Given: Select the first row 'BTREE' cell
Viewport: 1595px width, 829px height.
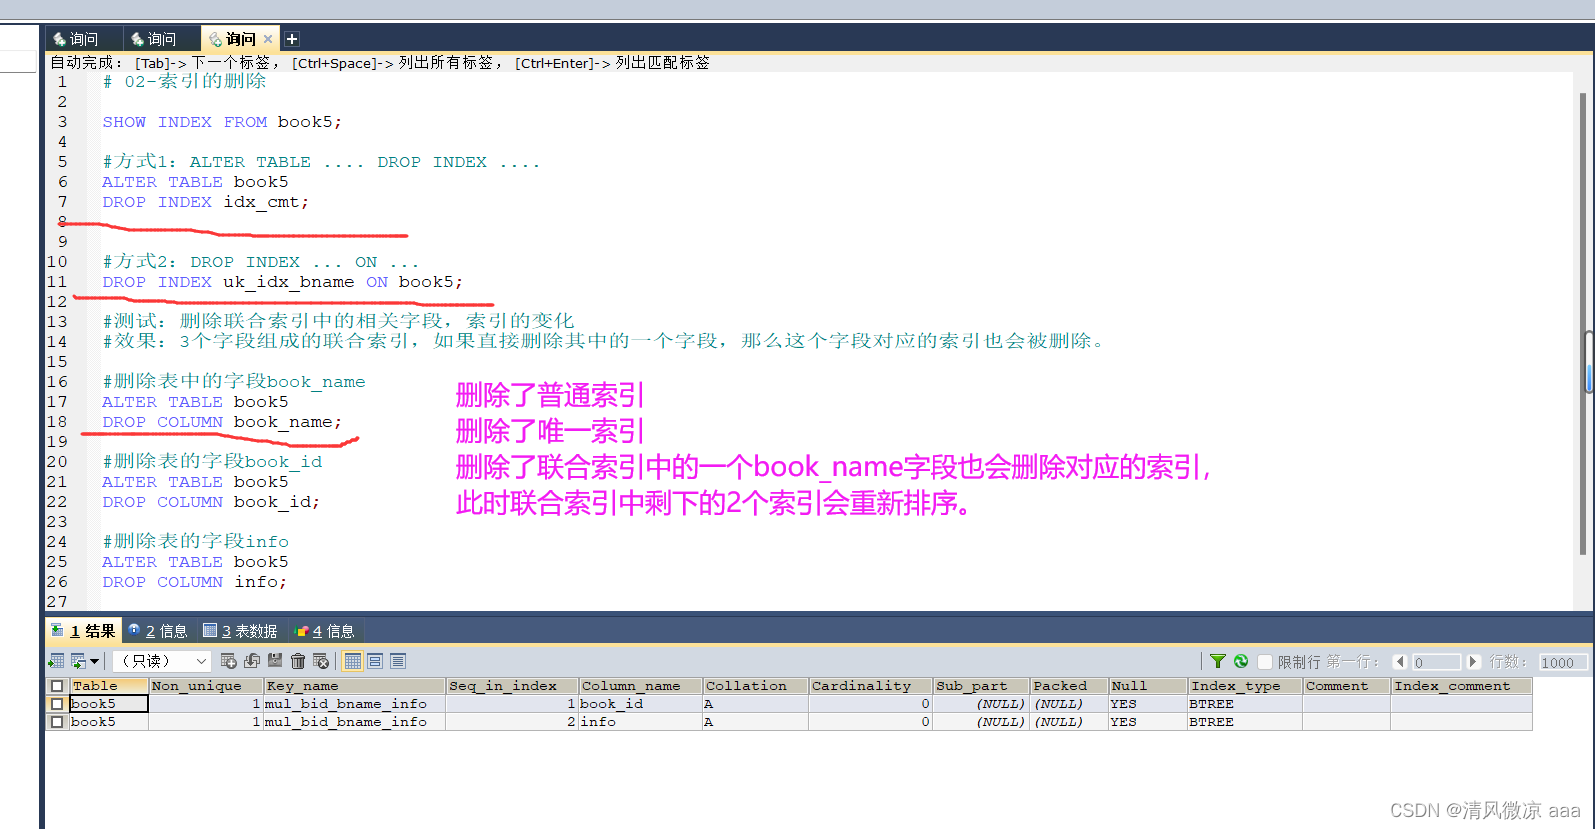Looking at the screenshot, I should tap(1245, 704).
